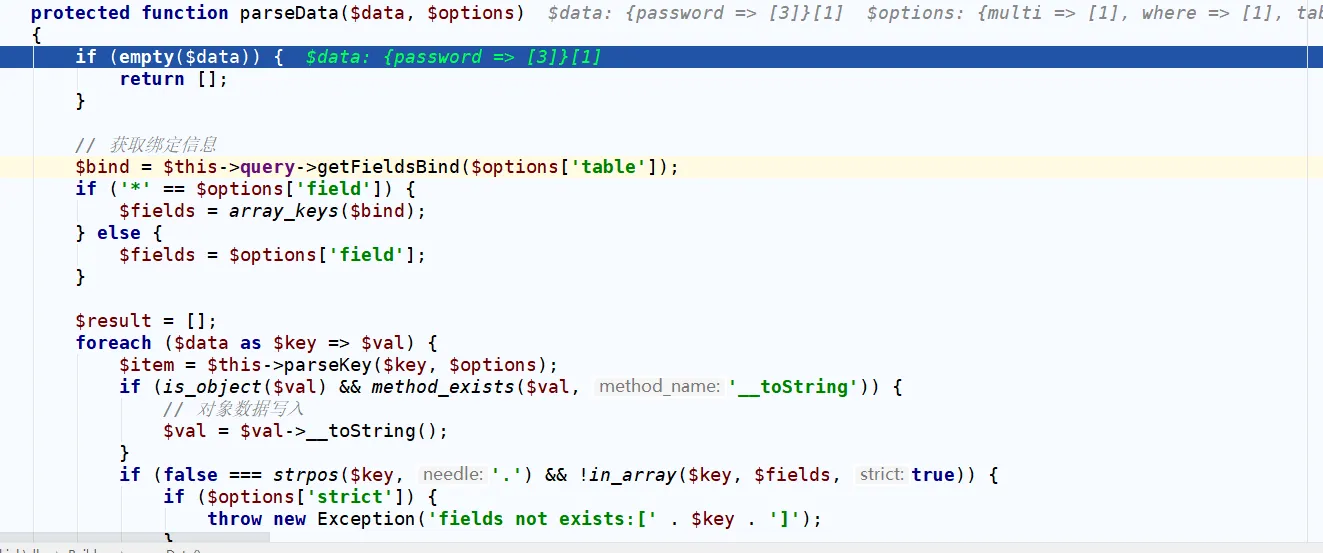Click the '$result = [];' line
Screen dimensions: 1323x553
pyautogui.click(x=146, y=321)
